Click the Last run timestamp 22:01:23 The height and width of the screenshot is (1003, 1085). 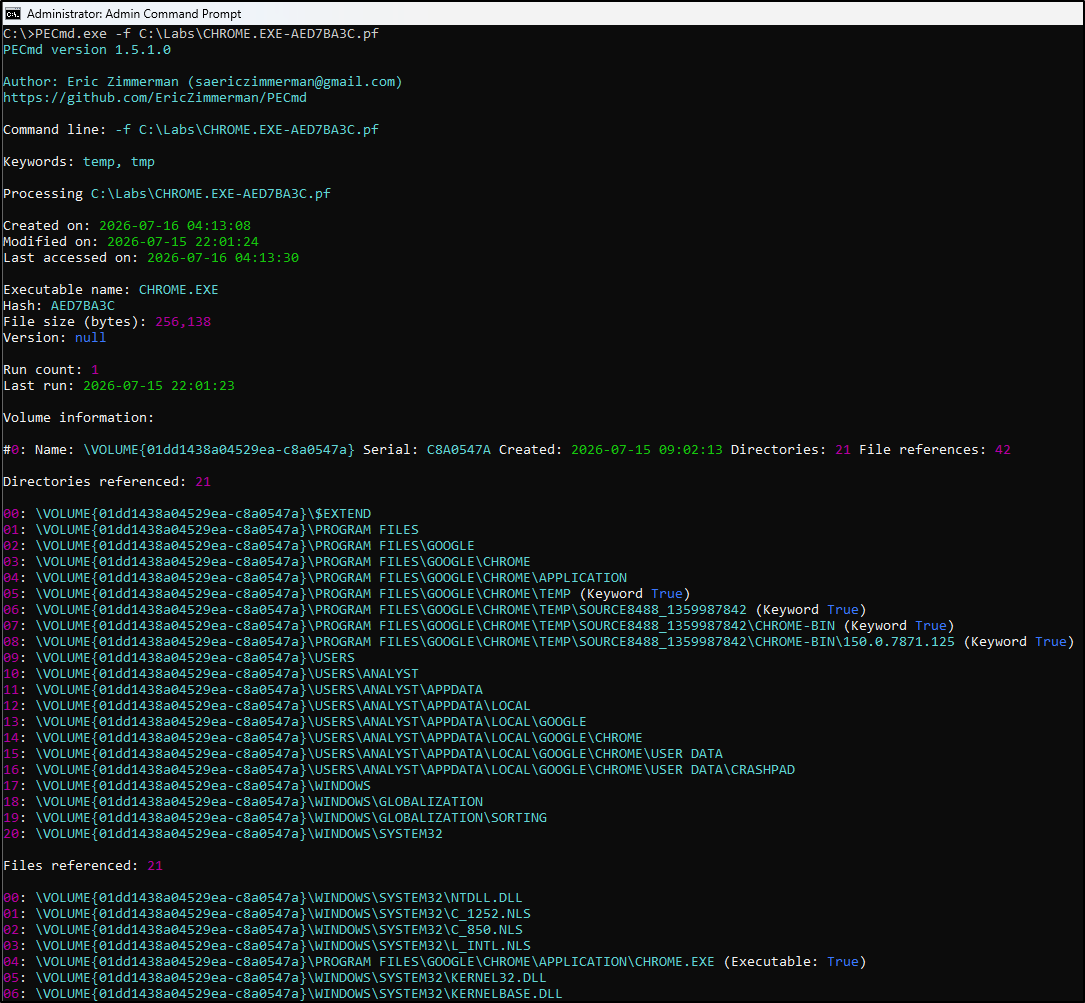(158, 386)
